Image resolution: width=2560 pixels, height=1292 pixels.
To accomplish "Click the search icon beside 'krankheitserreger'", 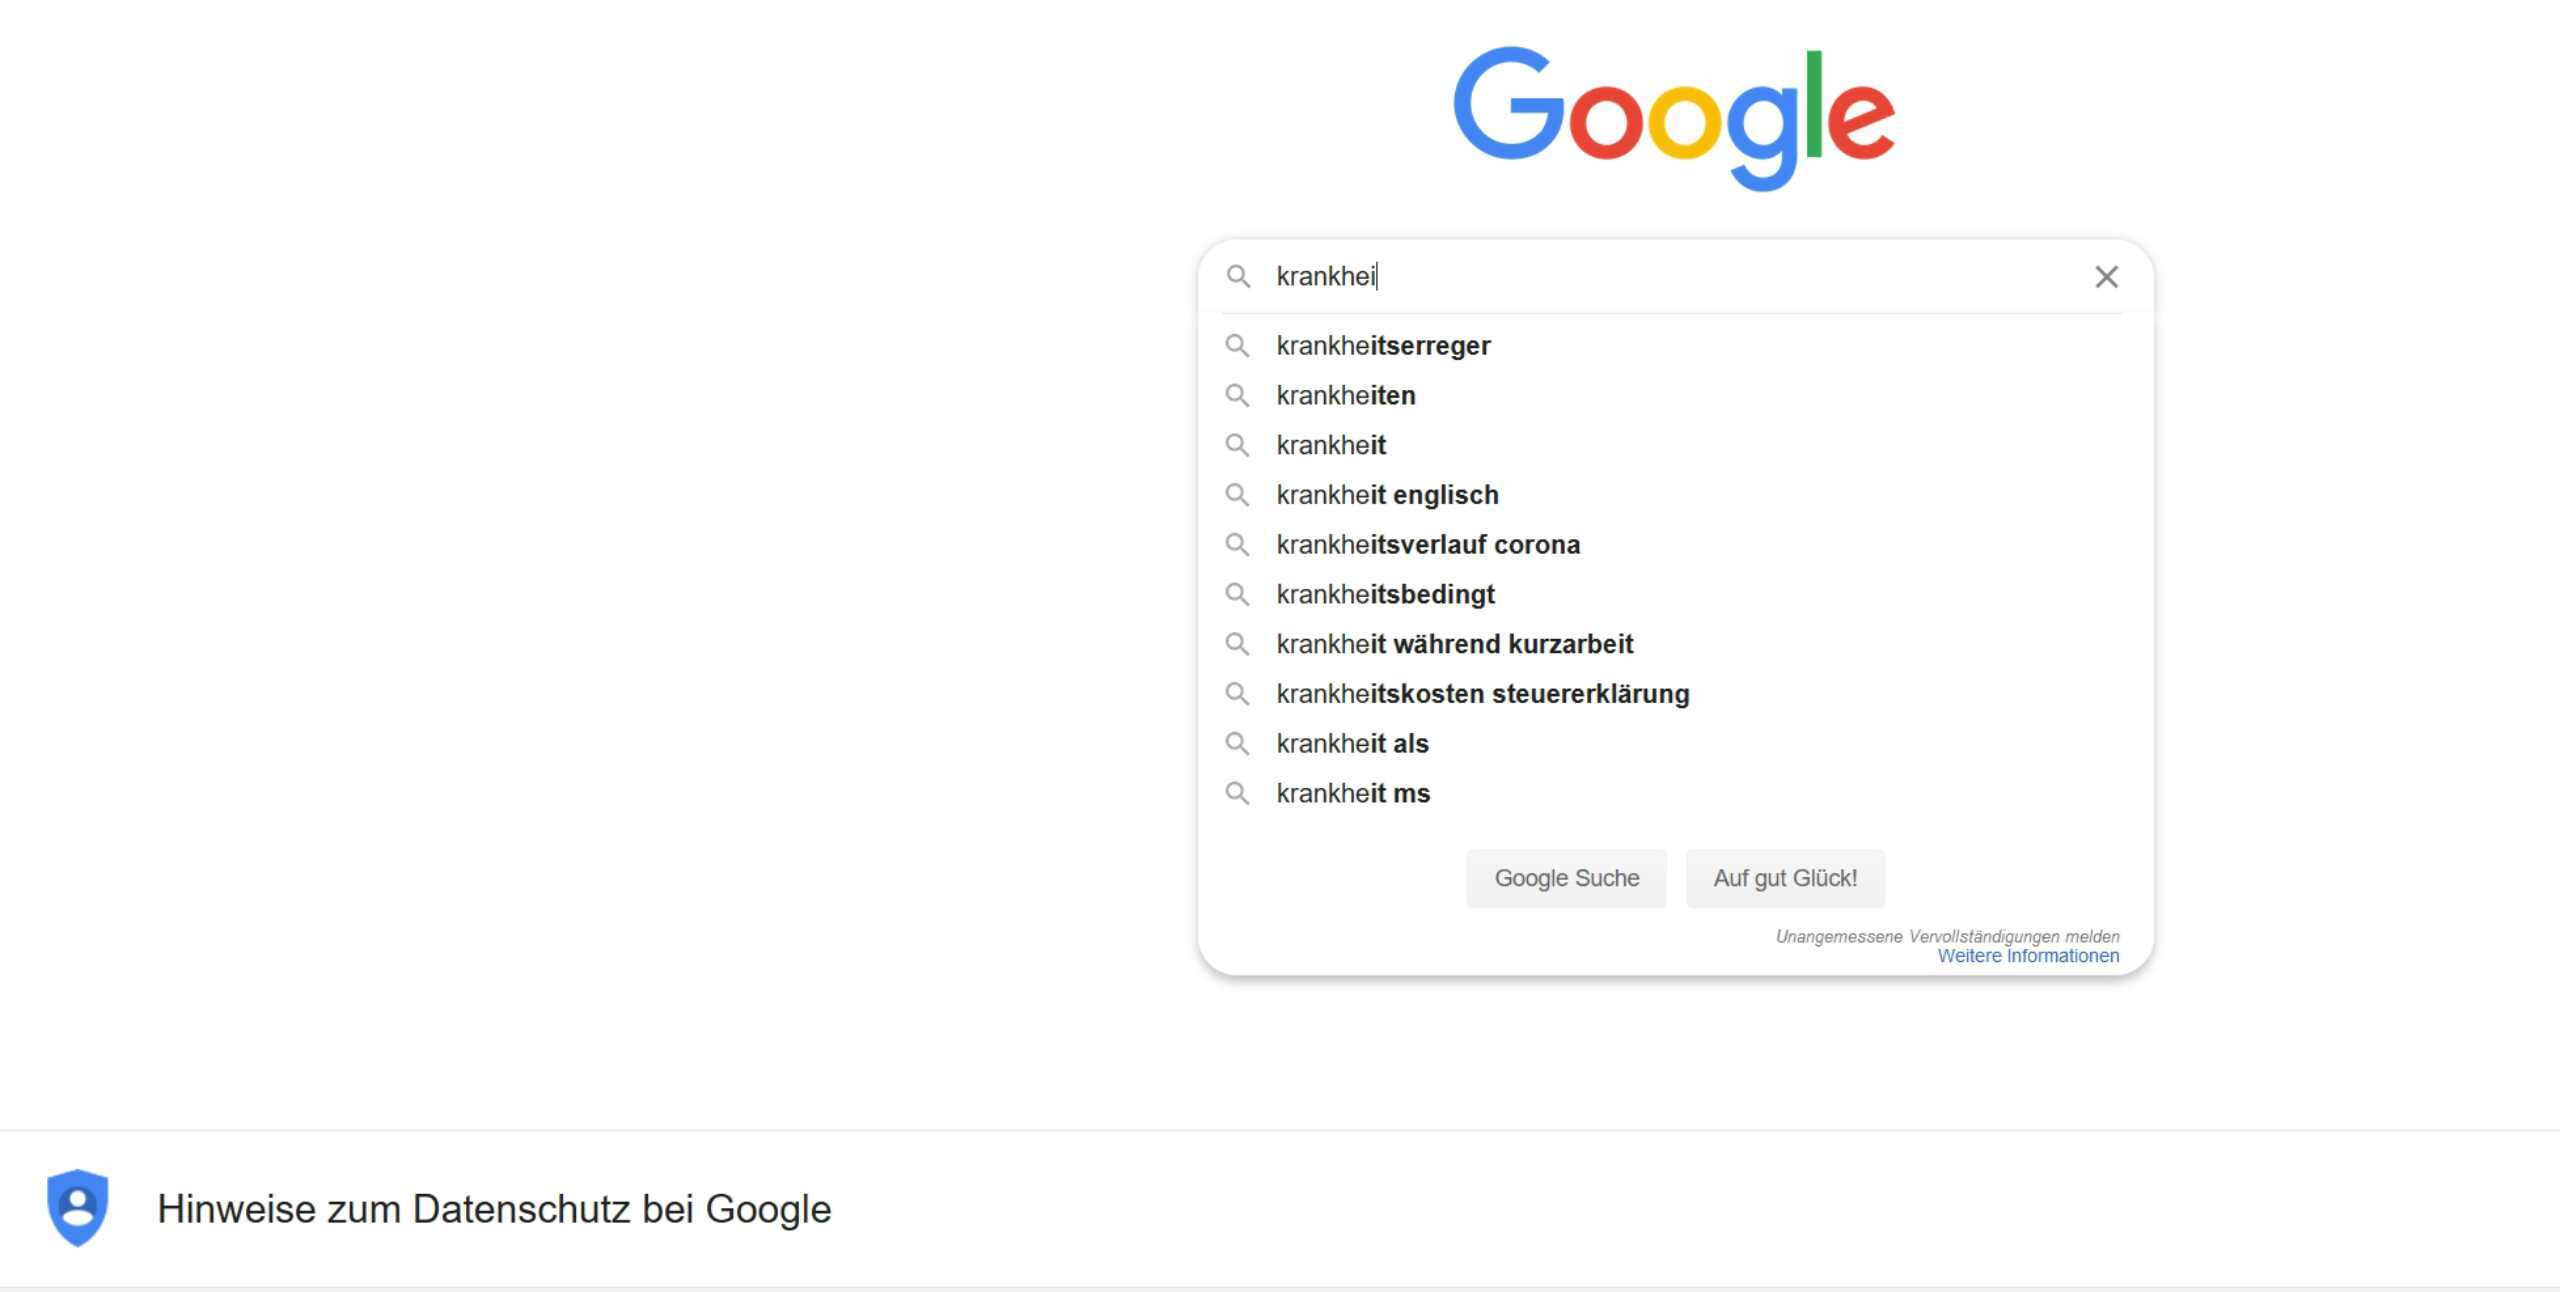I will click(x=1238, y=346).
